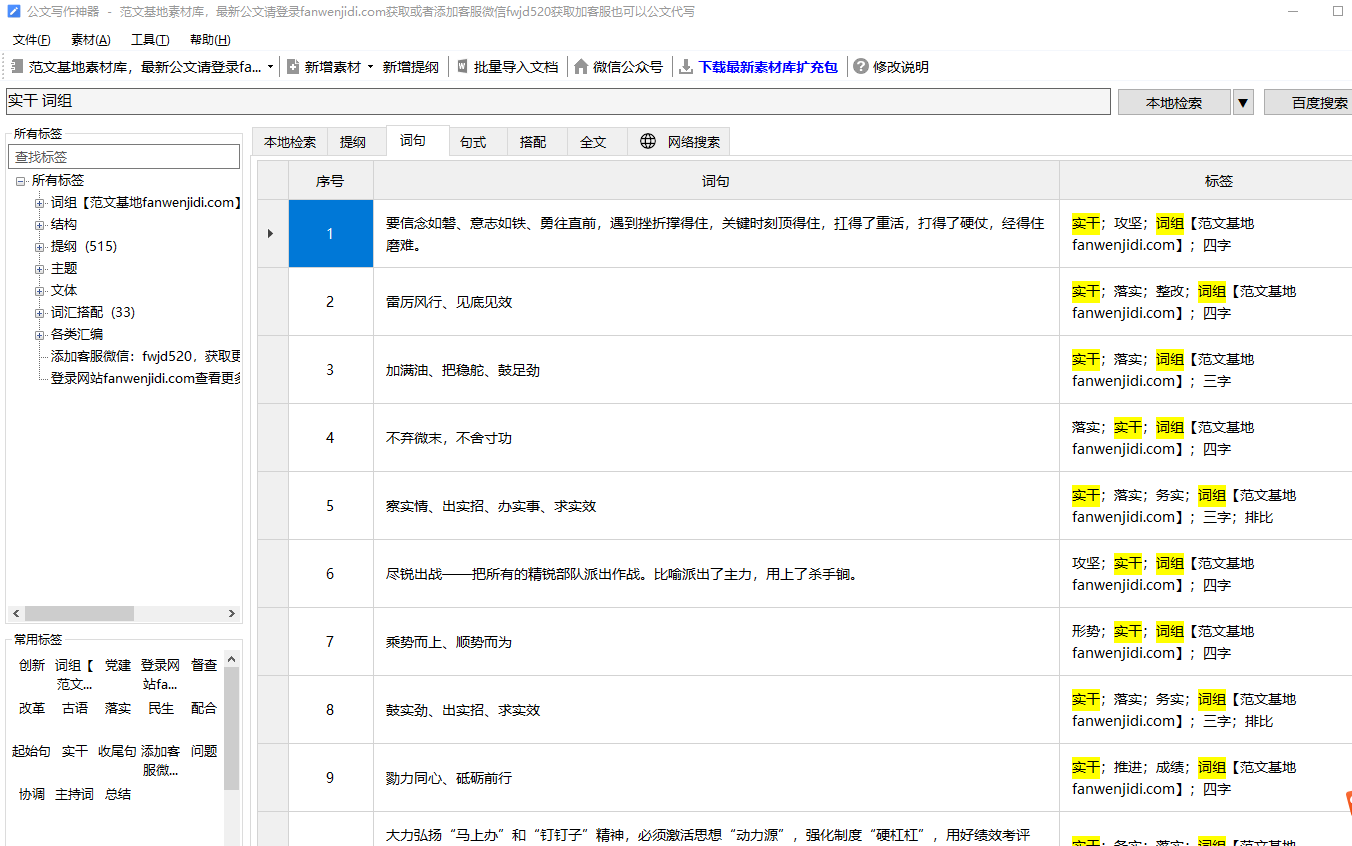Click the 创新 common tag
This screenshot has width=1352, height=846.
click(x=32, y=665)
